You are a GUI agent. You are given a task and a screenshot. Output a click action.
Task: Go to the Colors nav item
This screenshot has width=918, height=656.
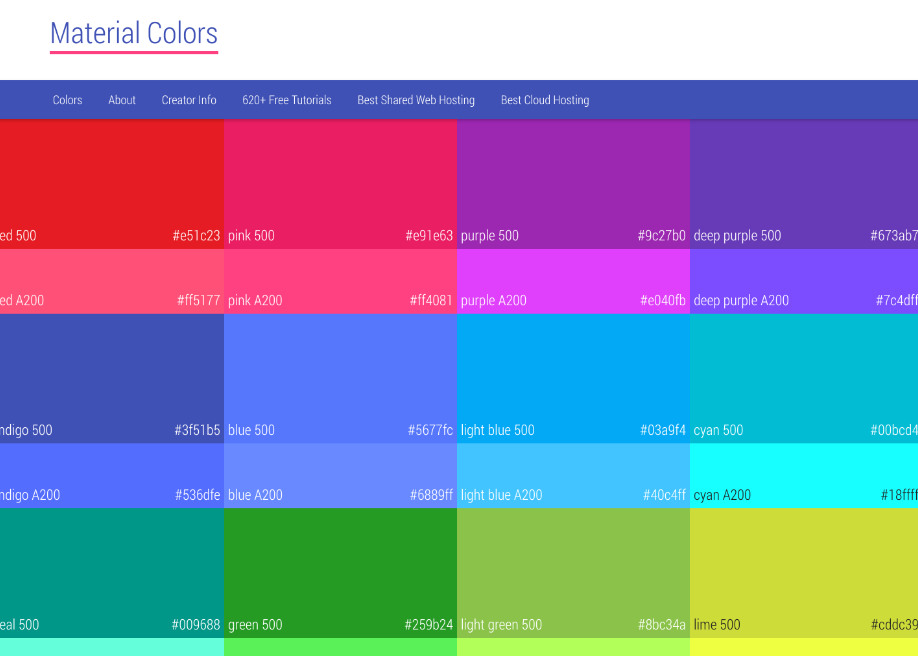coord(67,100)
